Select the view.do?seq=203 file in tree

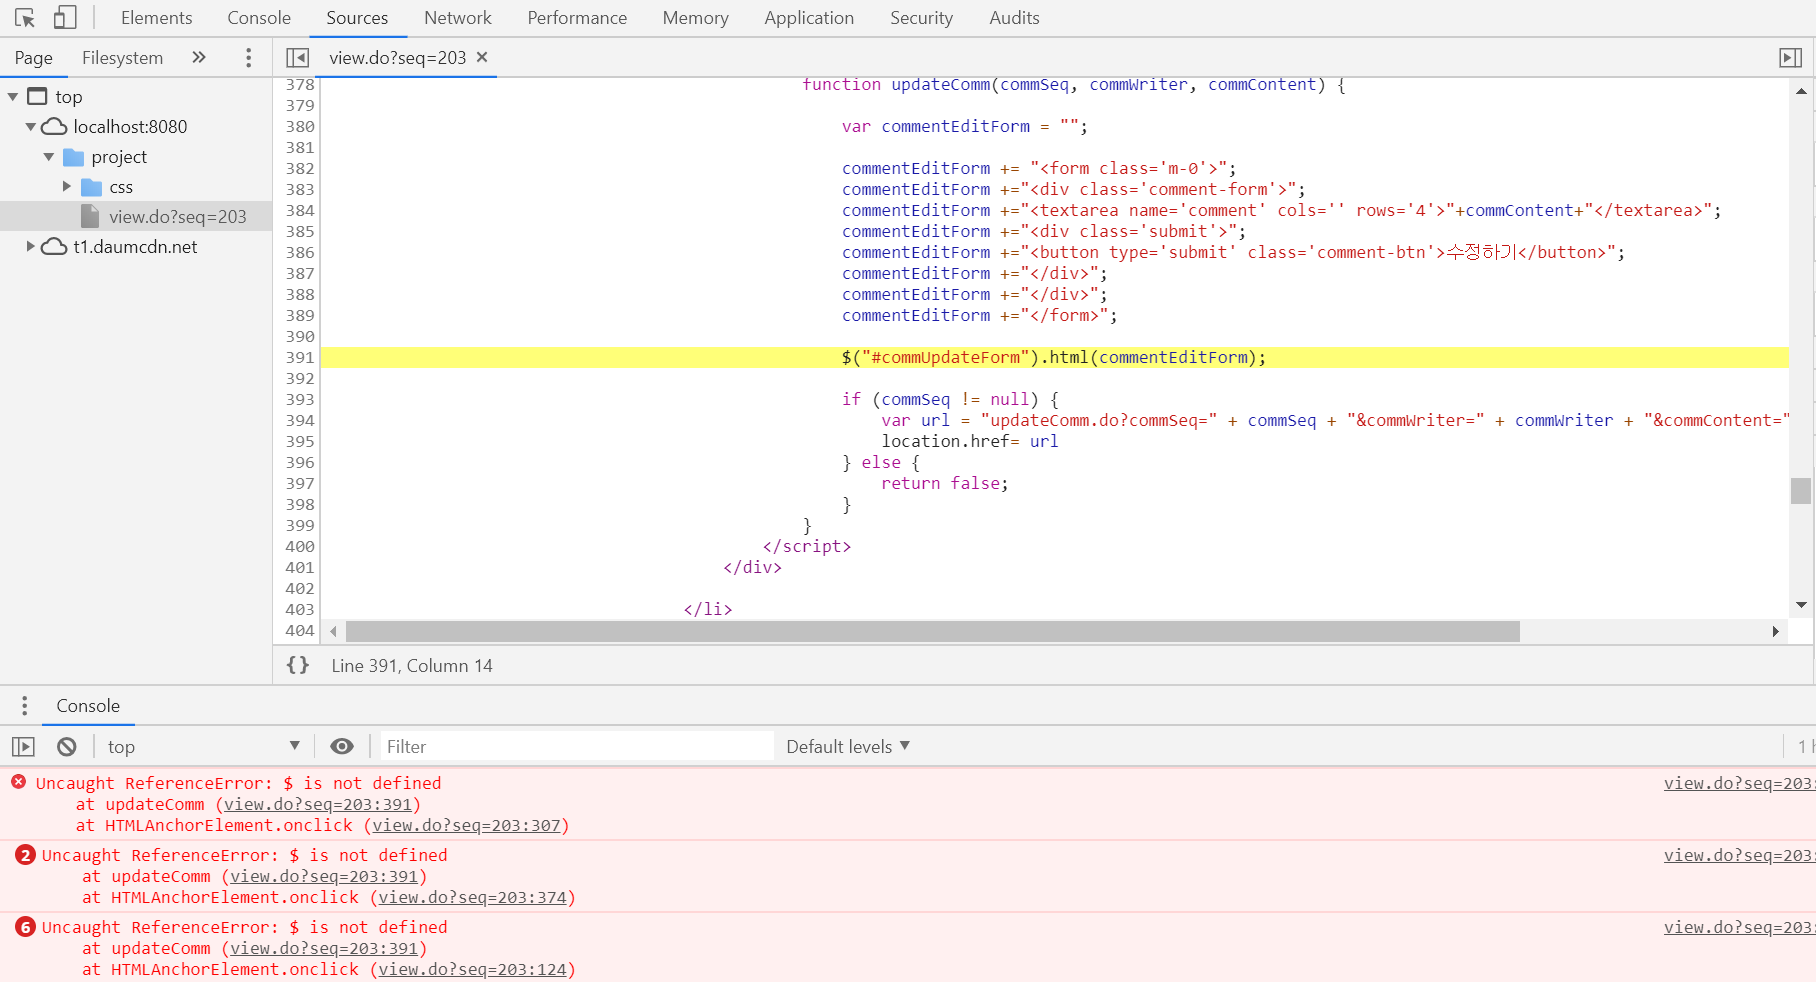point(177,217)
